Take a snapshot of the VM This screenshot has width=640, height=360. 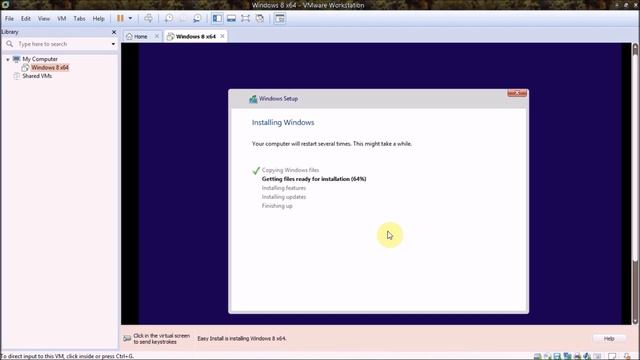(x=169, y=18)
